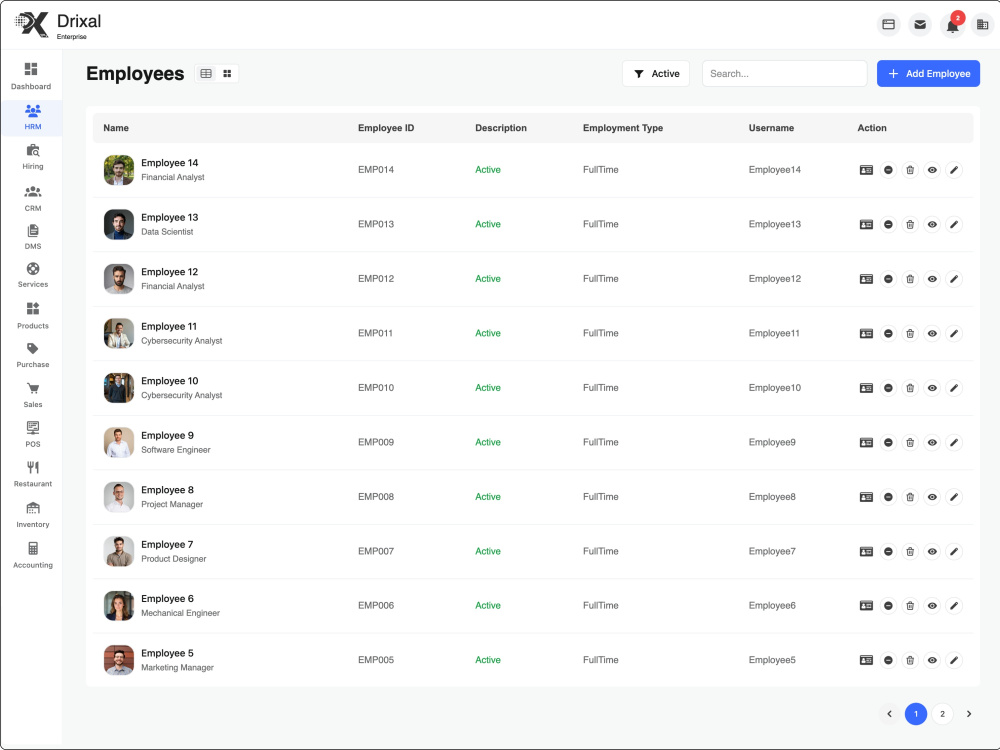The width and height of the screenshot is (1000, 750).
Task: Open the Hiring sidebar module
Action: click(x=33, y=157)
